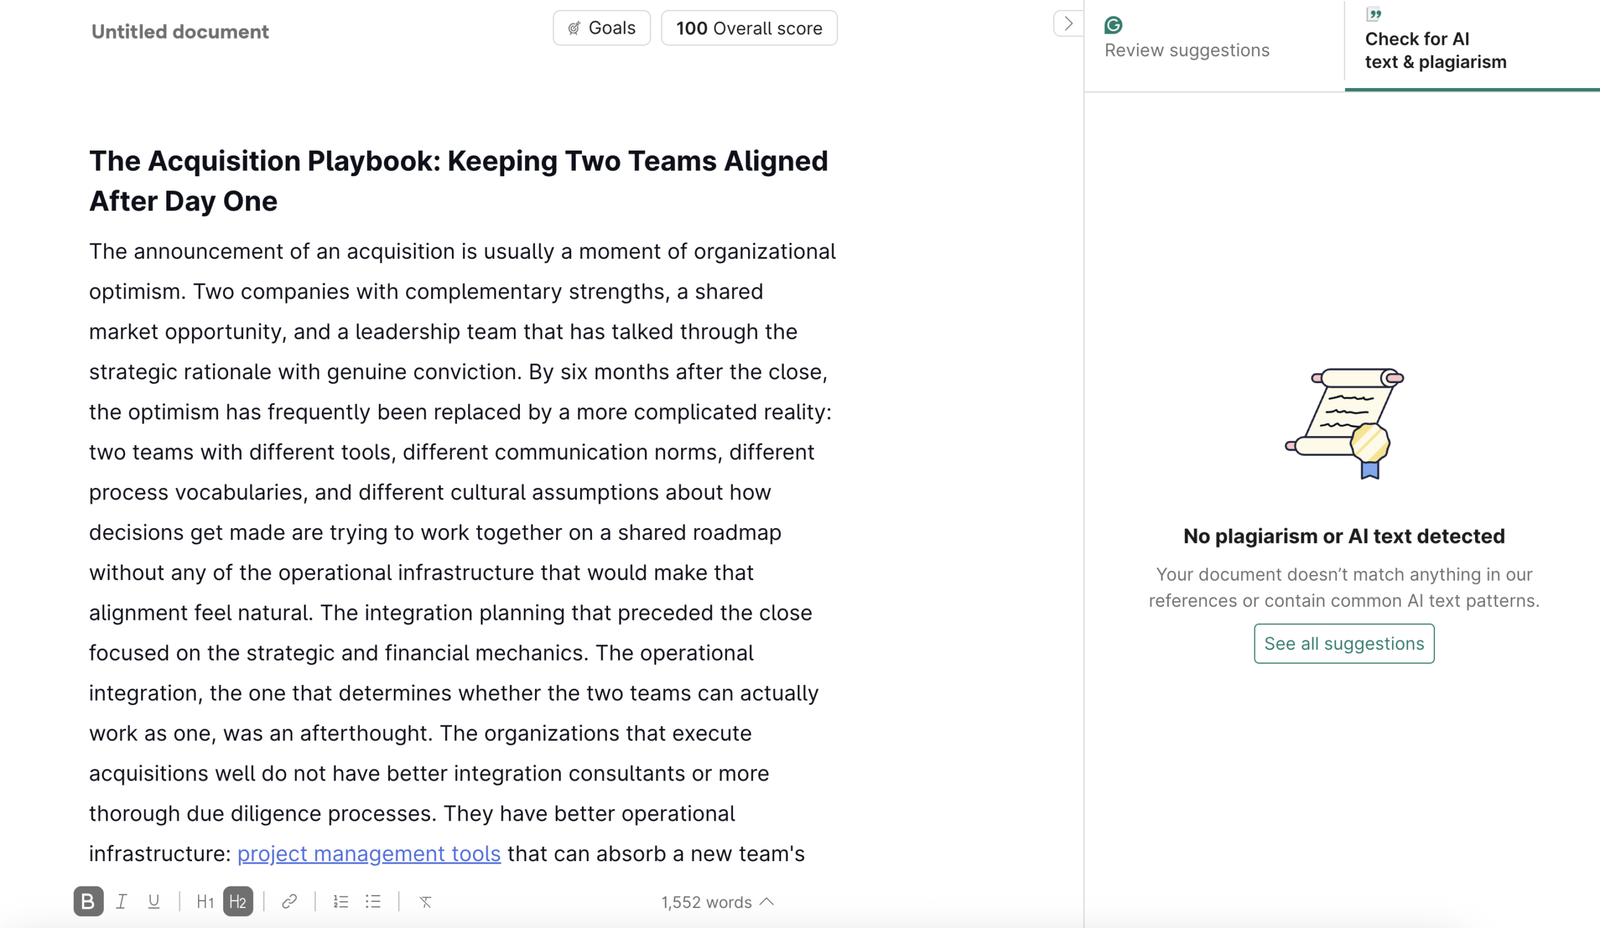Viewport: 1600px width, 928px height.
Task: Click the award scroll illustration
Action: pyautogui.click(x=1344, y=422)
